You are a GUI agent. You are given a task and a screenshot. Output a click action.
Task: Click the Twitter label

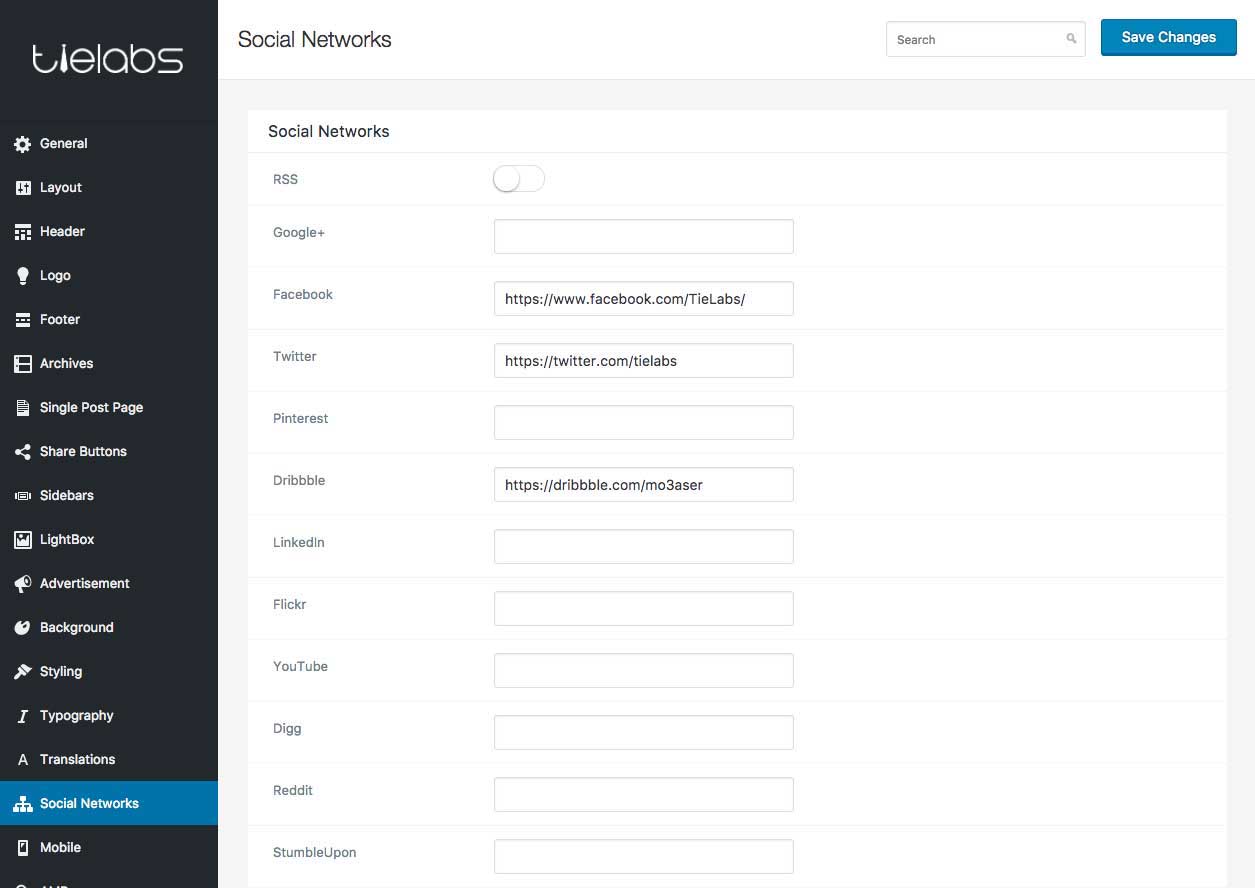click(295, 357)
